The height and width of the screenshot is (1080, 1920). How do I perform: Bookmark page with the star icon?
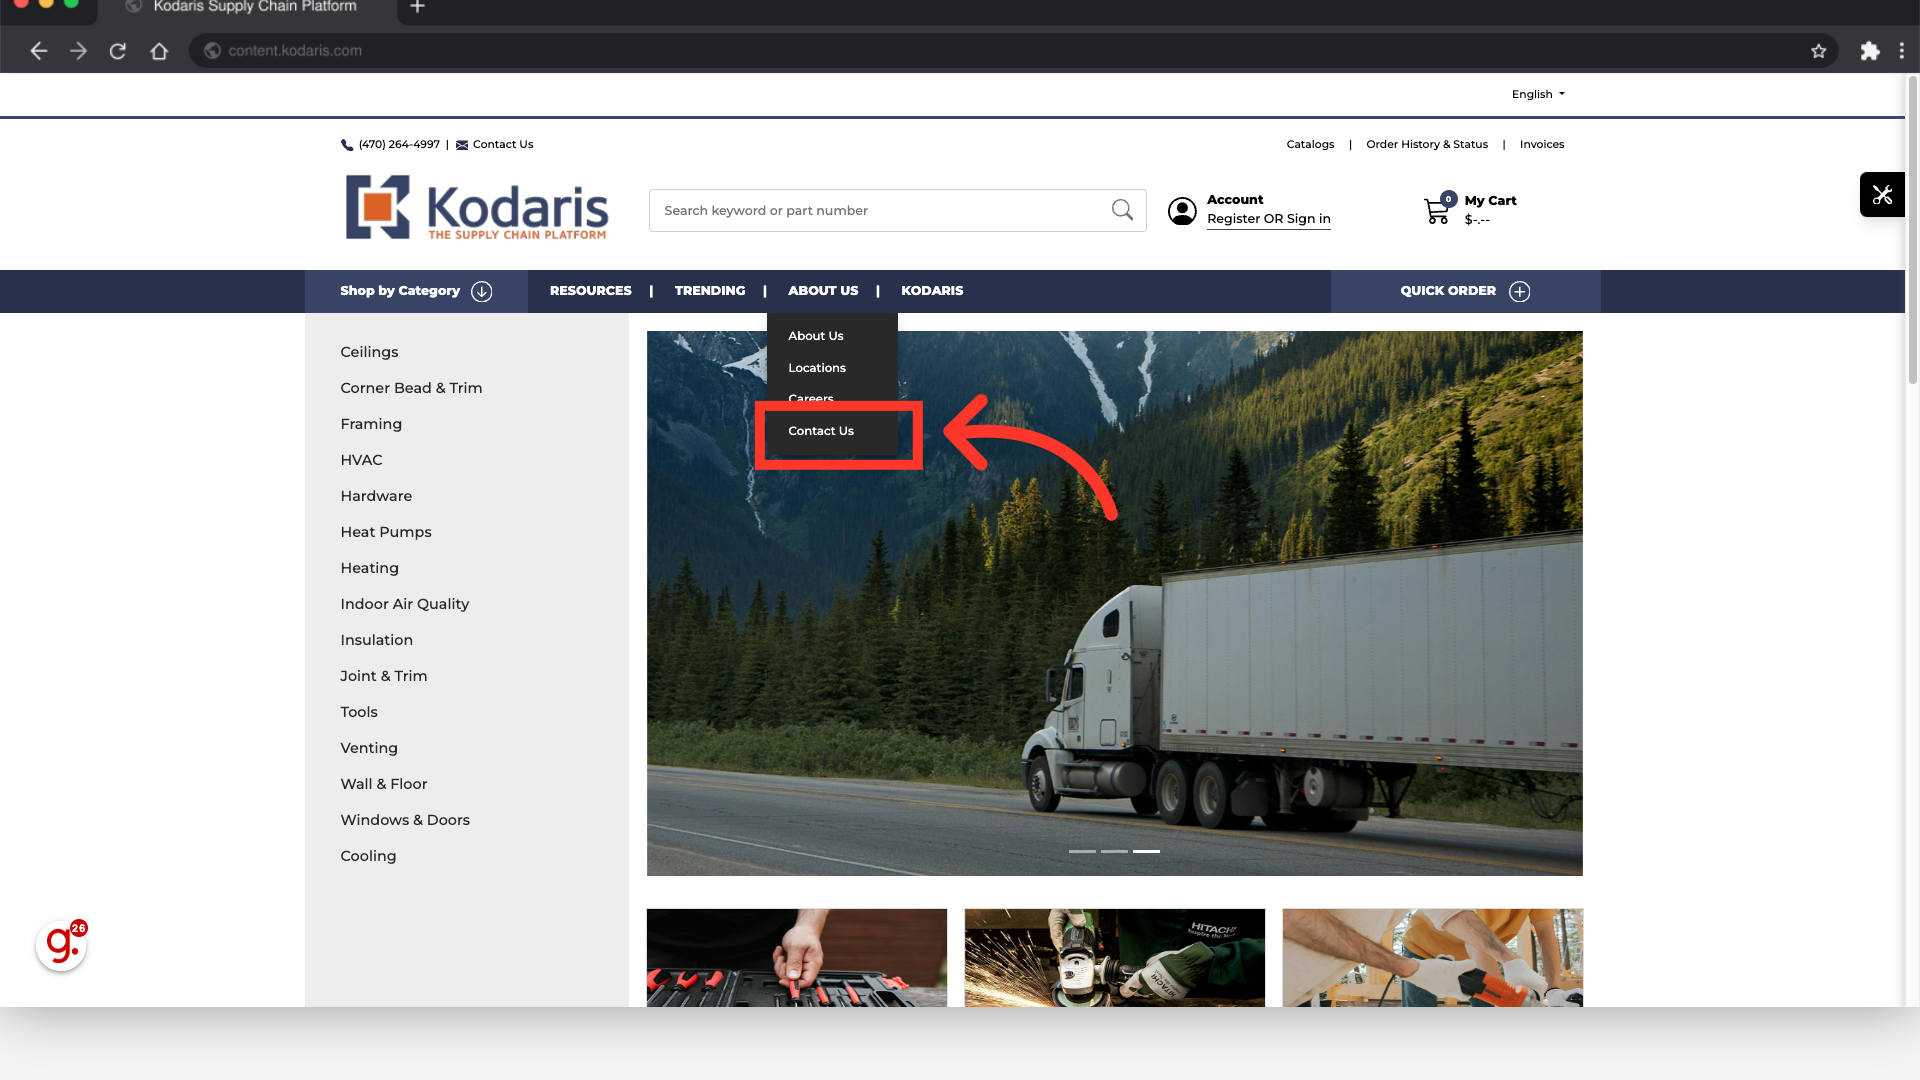click(x=1818, y=51)
